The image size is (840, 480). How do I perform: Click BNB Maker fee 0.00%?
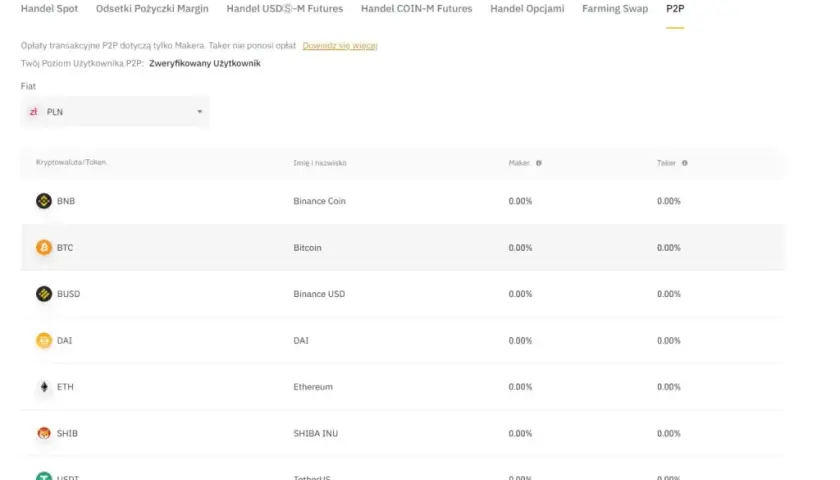[520, 201]
